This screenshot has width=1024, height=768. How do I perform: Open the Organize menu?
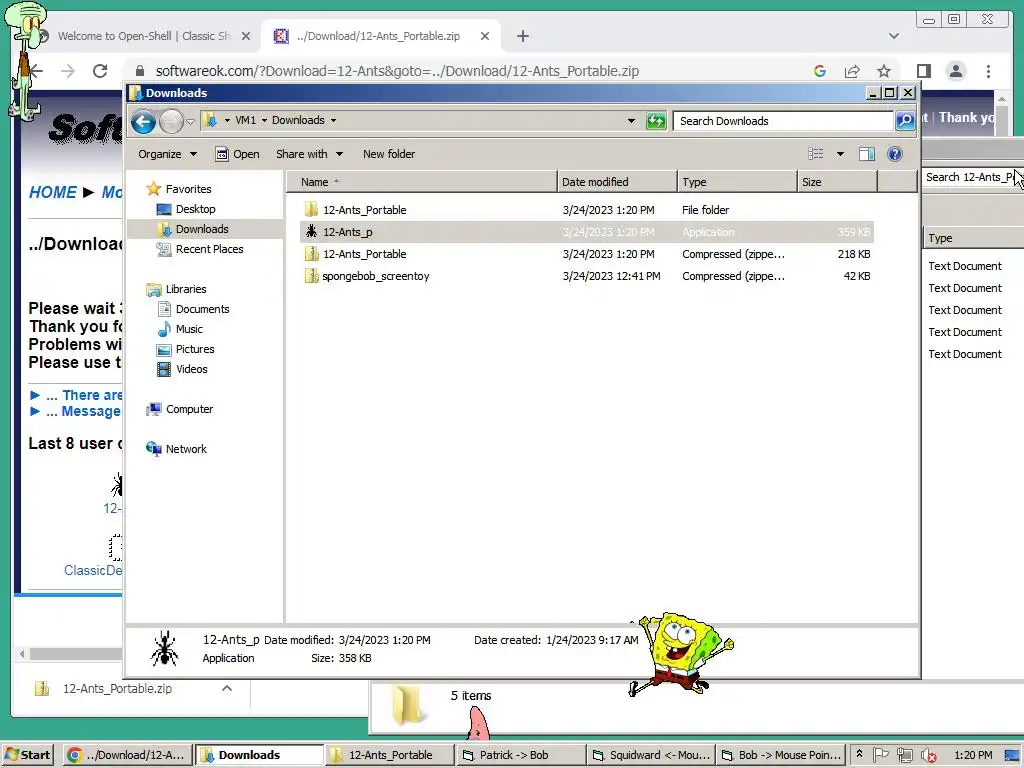pyautogui.click(x=167, y=154)
